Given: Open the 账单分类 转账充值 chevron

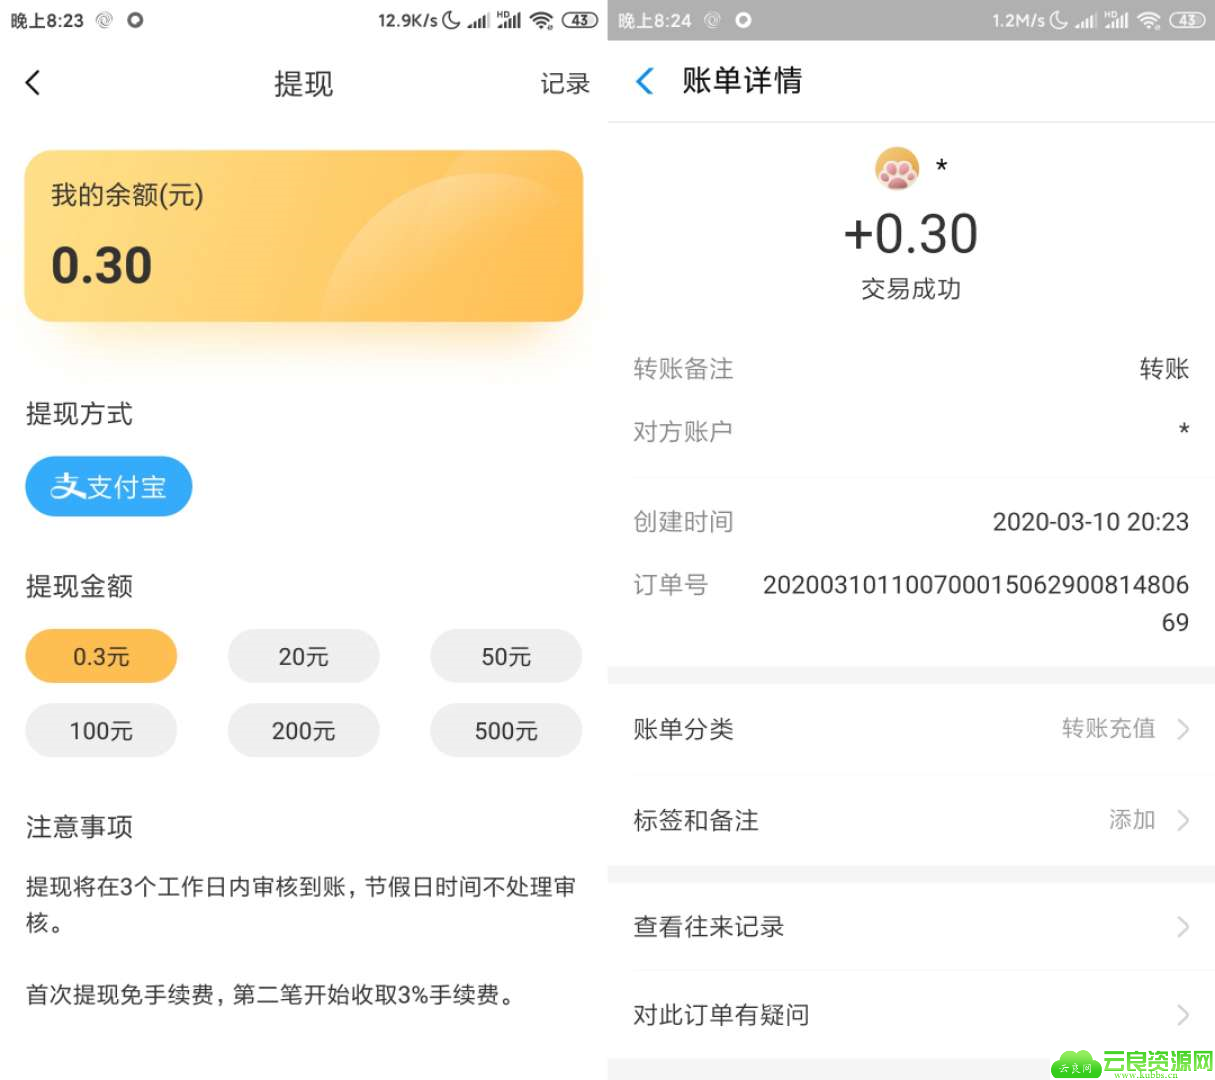Looking at the screenshot, I should coord(1183,729).
